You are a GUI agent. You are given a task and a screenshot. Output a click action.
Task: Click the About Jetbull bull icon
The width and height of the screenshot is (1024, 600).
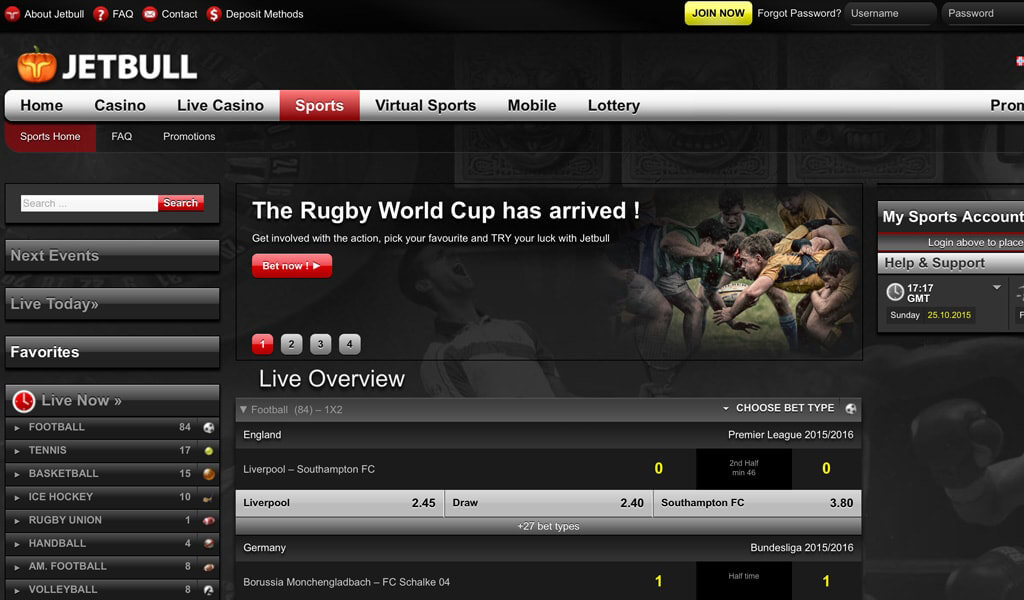tap(12, 14)
